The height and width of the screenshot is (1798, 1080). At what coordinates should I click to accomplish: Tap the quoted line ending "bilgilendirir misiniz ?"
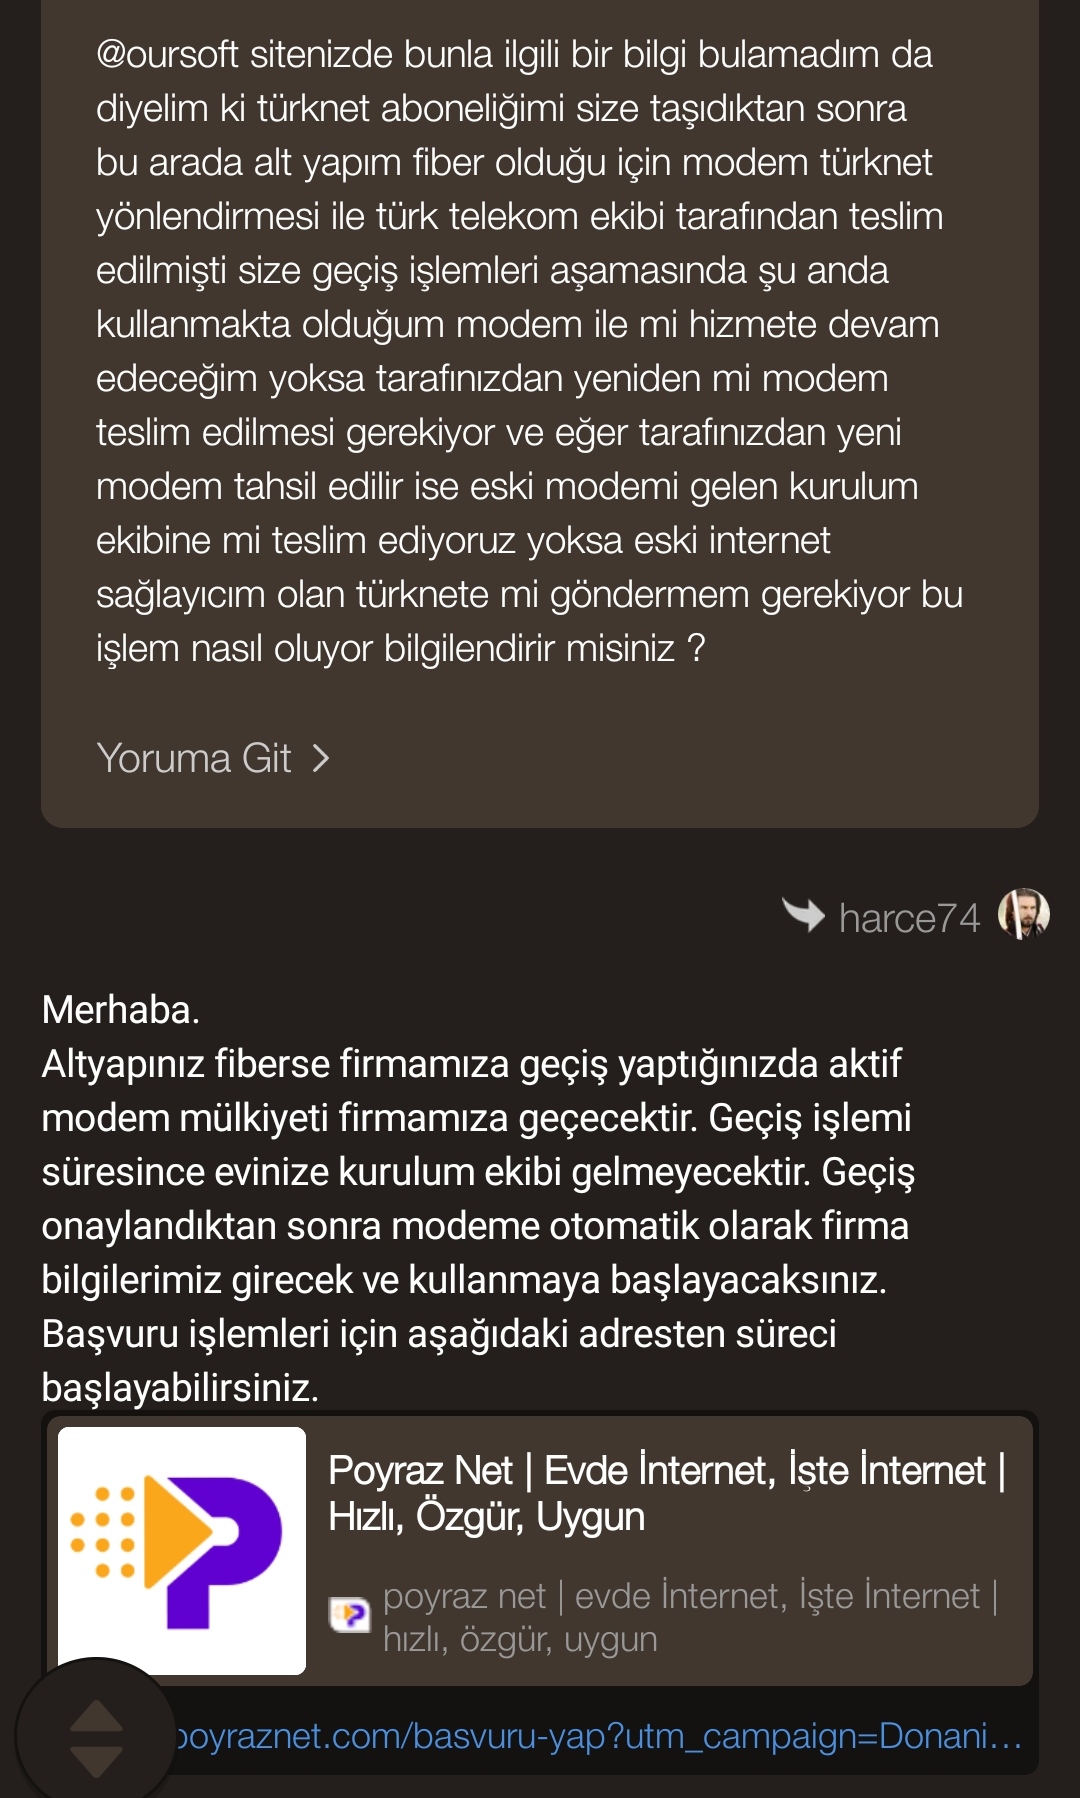[x=400, y=649]
